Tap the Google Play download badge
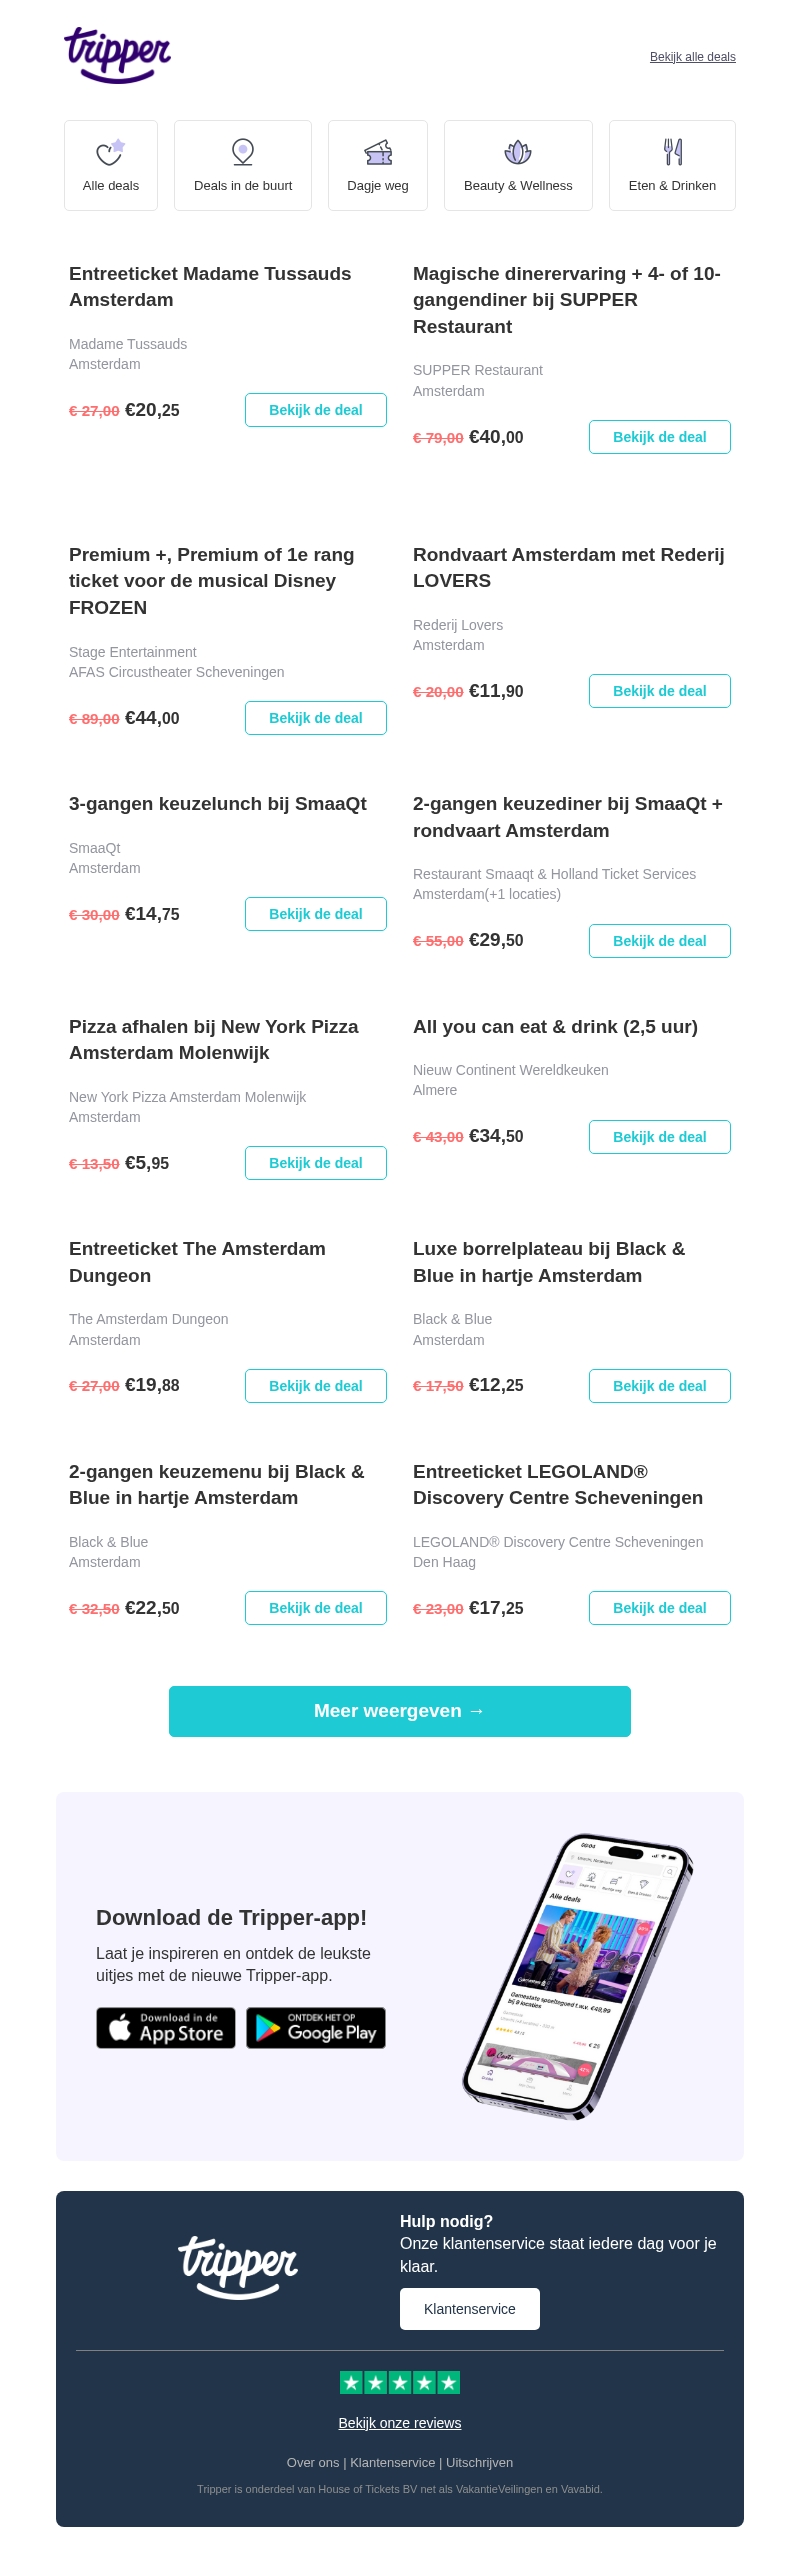Viewport: 800px width, 2565px height. 316,2028
